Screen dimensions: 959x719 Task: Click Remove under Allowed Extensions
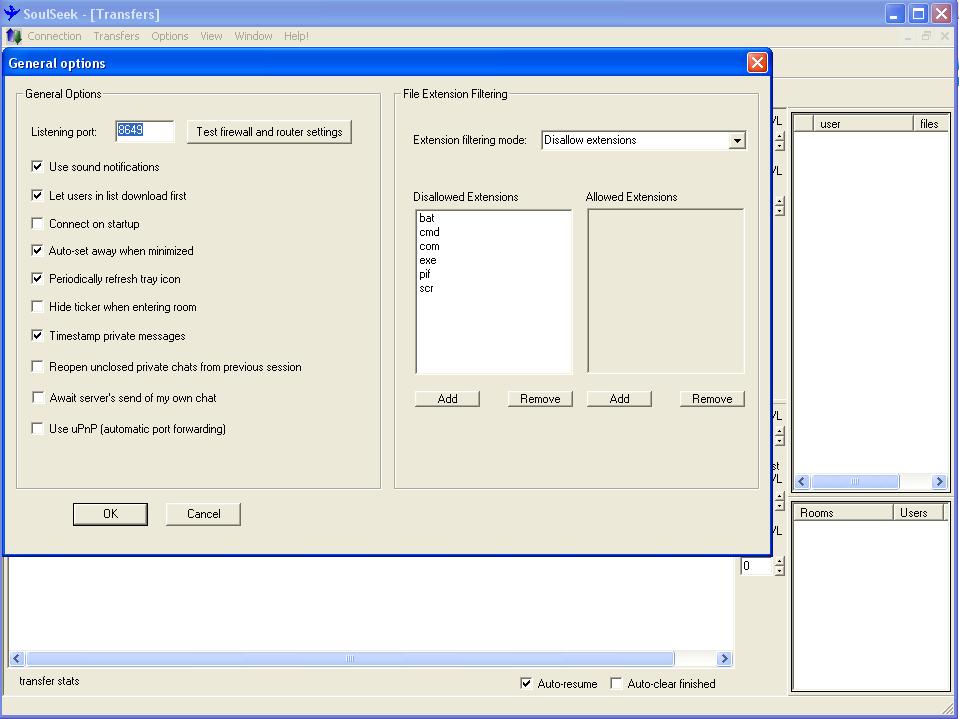[x=712, y=399]
